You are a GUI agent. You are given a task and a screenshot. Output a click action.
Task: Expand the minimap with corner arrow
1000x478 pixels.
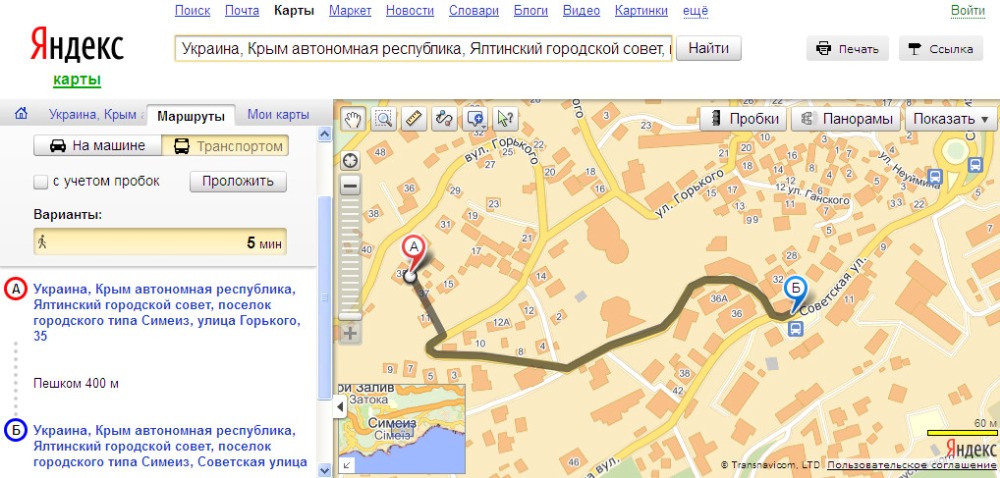point(345,467)
